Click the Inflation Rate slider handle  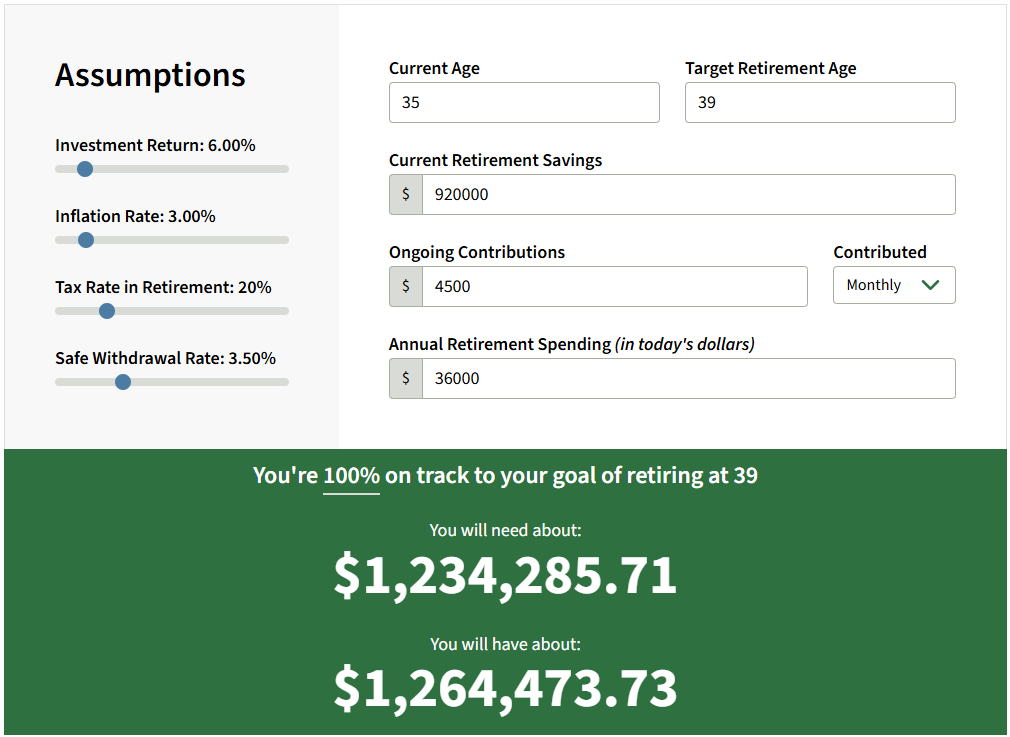click(86, 240)
